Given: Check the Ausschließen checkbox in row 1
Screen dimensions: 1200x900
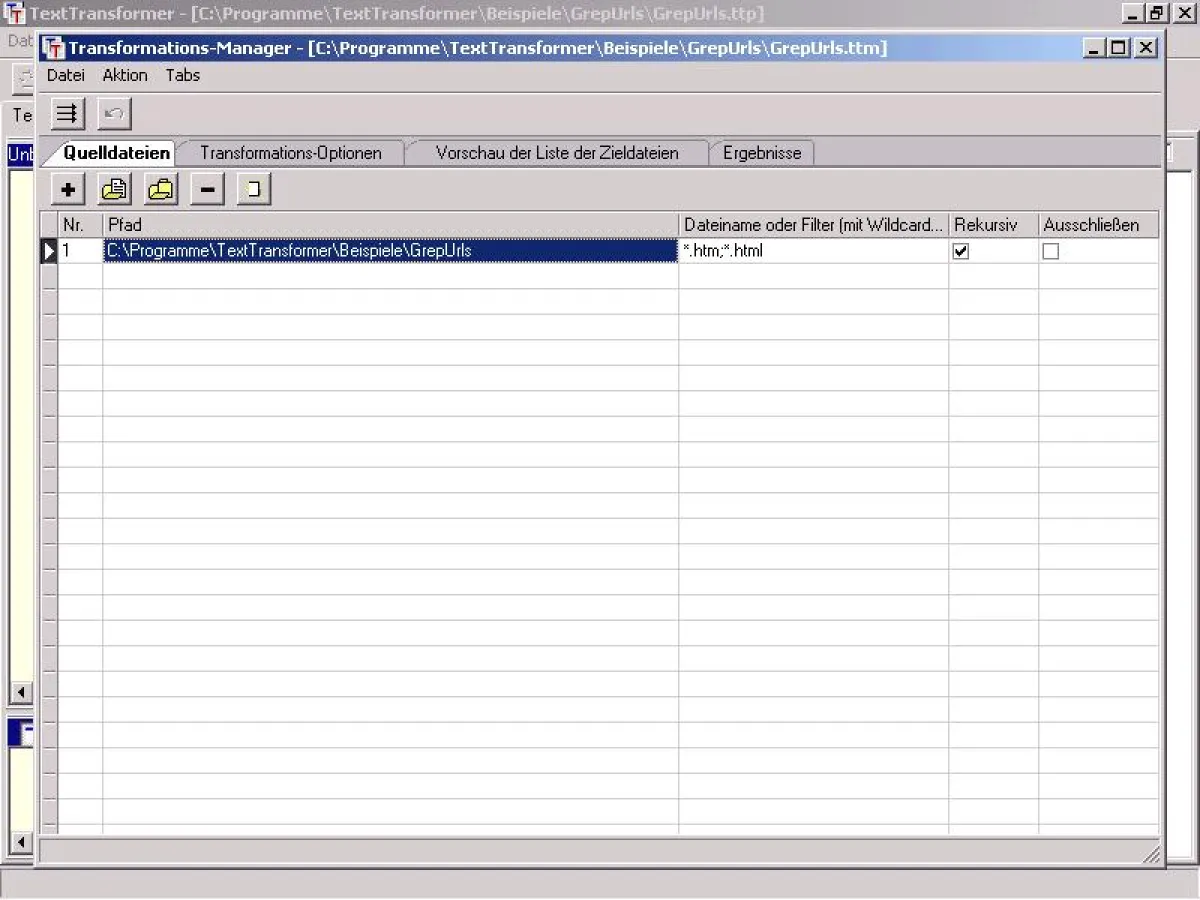Looking at the screenshot, I should click(1050, 252).
